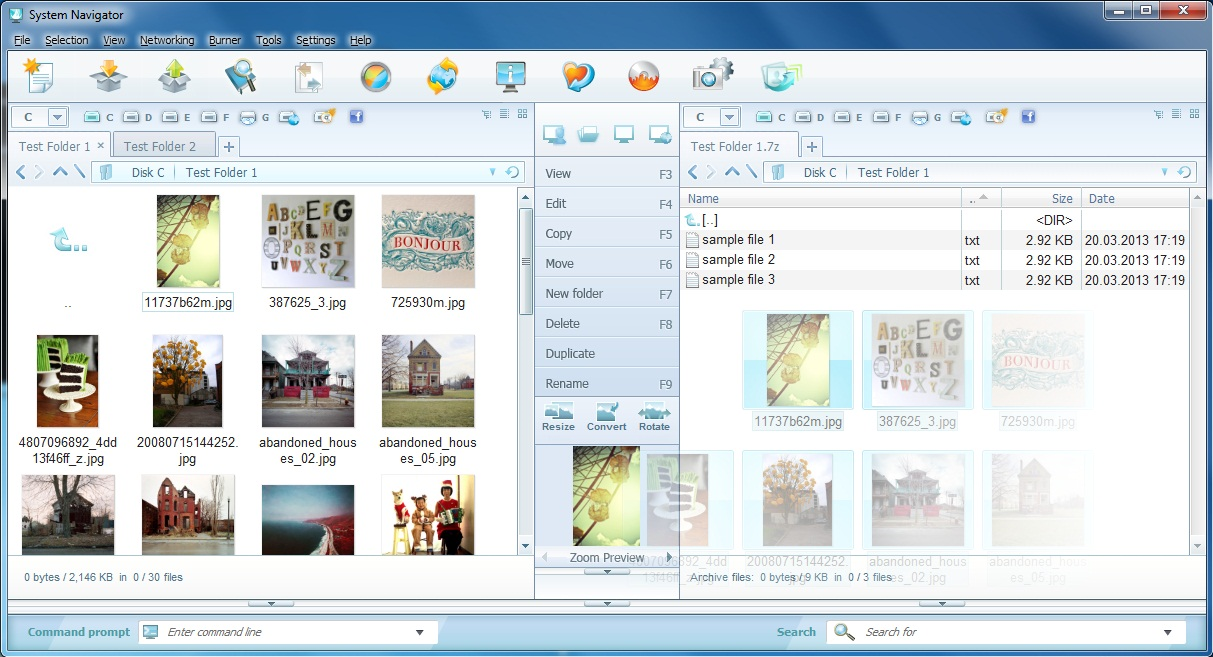Click the Convert image tool
This screenshot has height=657, width=1213.
pyautogui.click(x=606, y=417)
